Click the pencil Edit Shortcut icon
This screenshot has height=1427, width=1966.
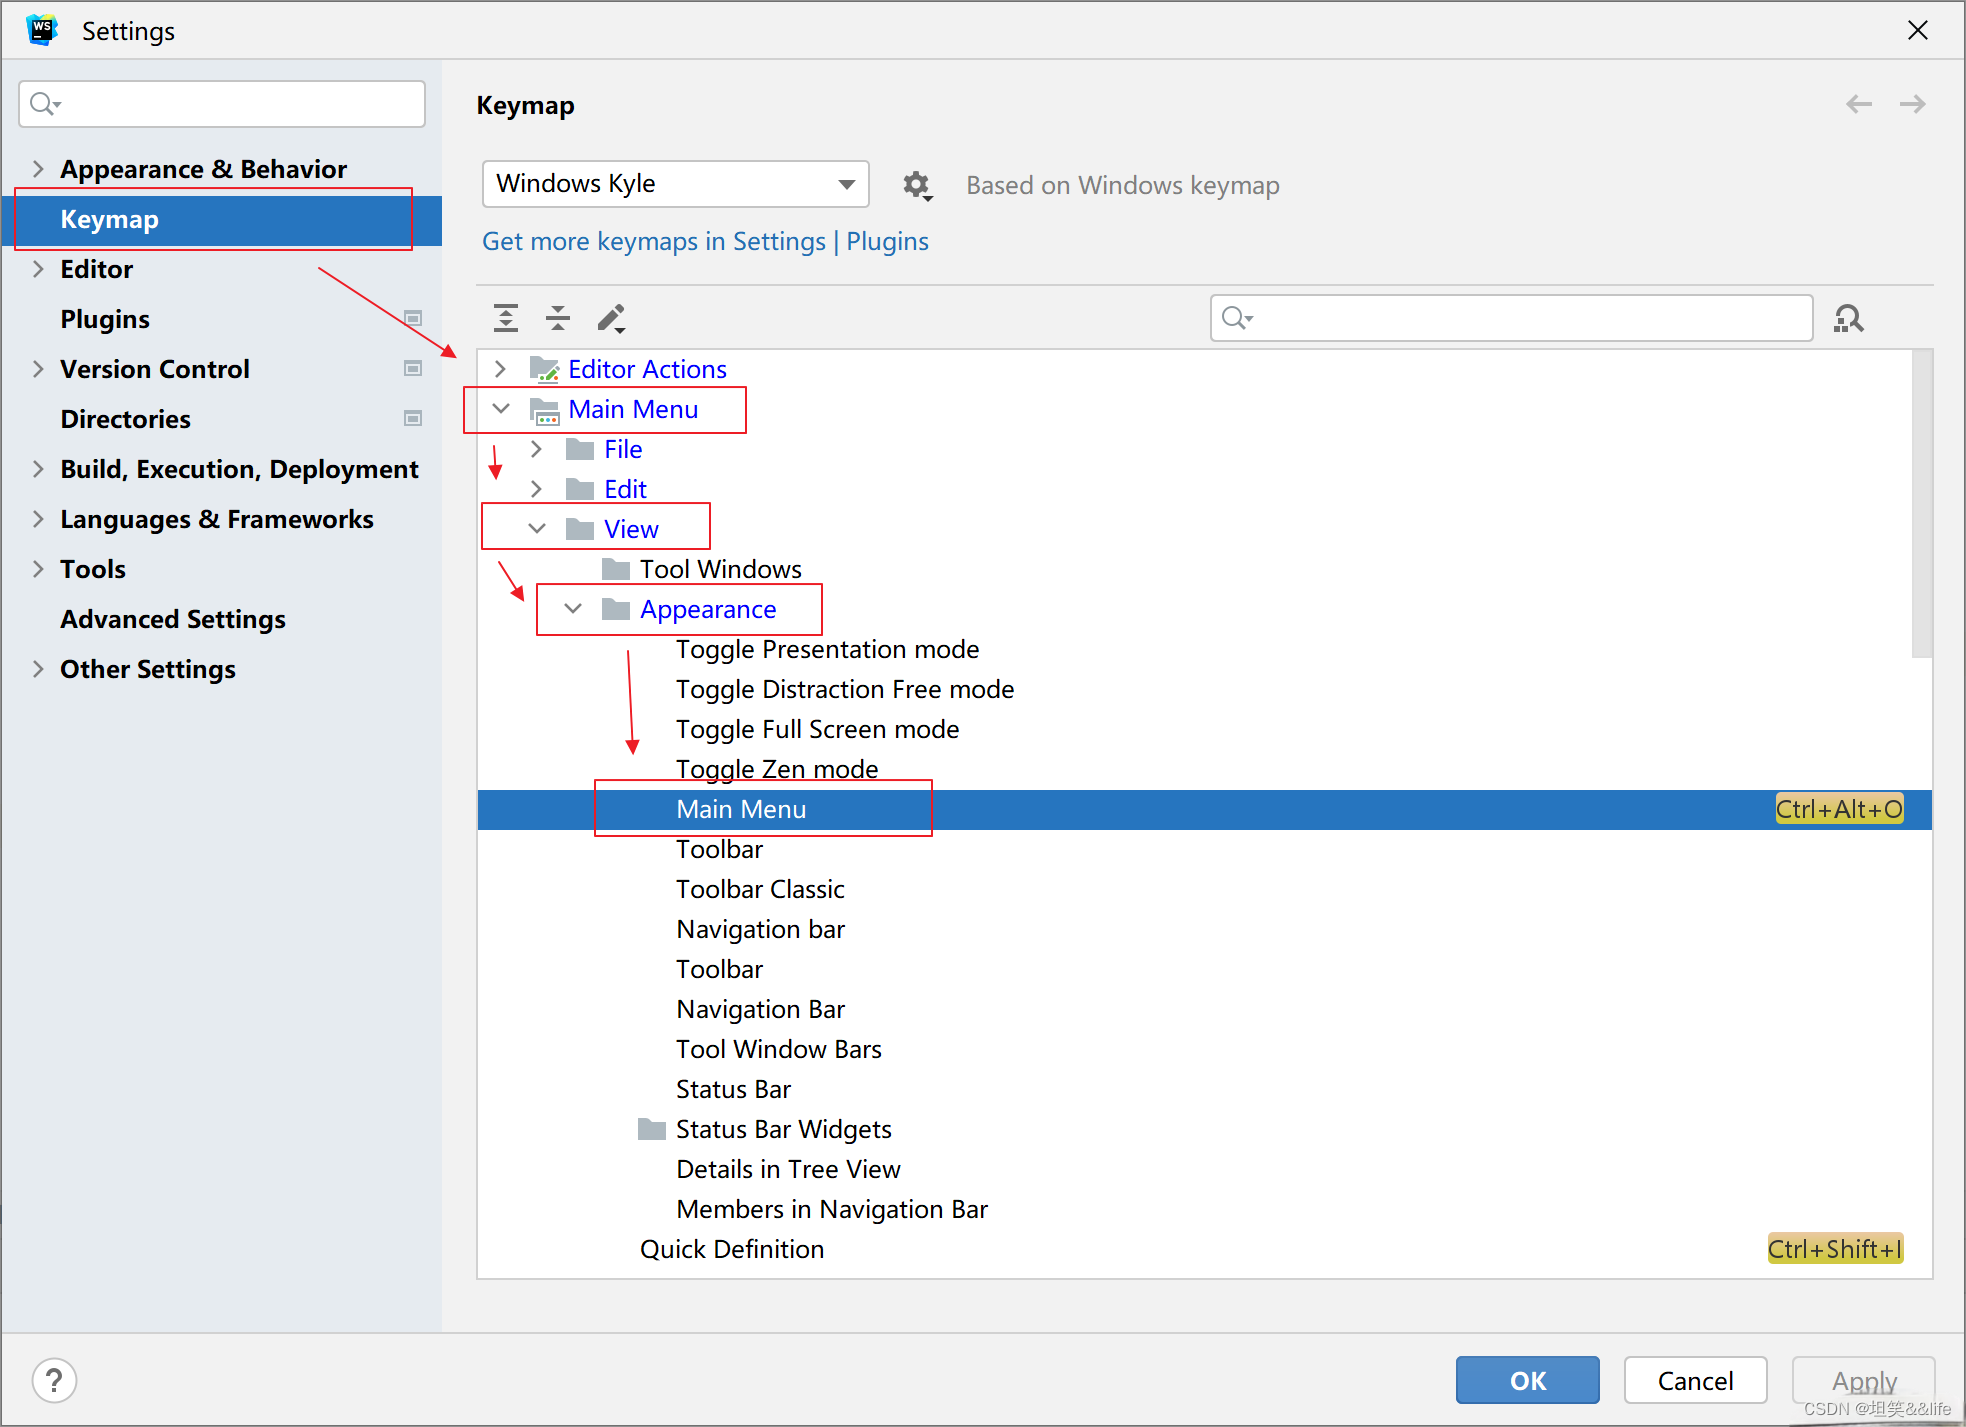pos(611,318)
